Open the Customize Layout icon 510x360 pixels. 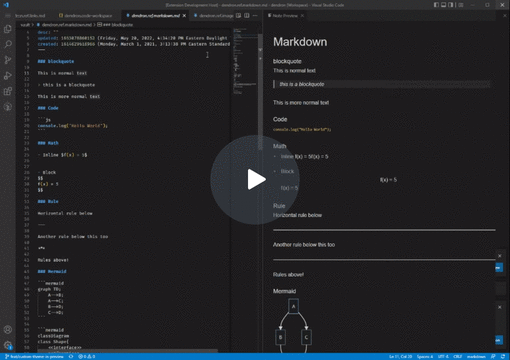461,5
